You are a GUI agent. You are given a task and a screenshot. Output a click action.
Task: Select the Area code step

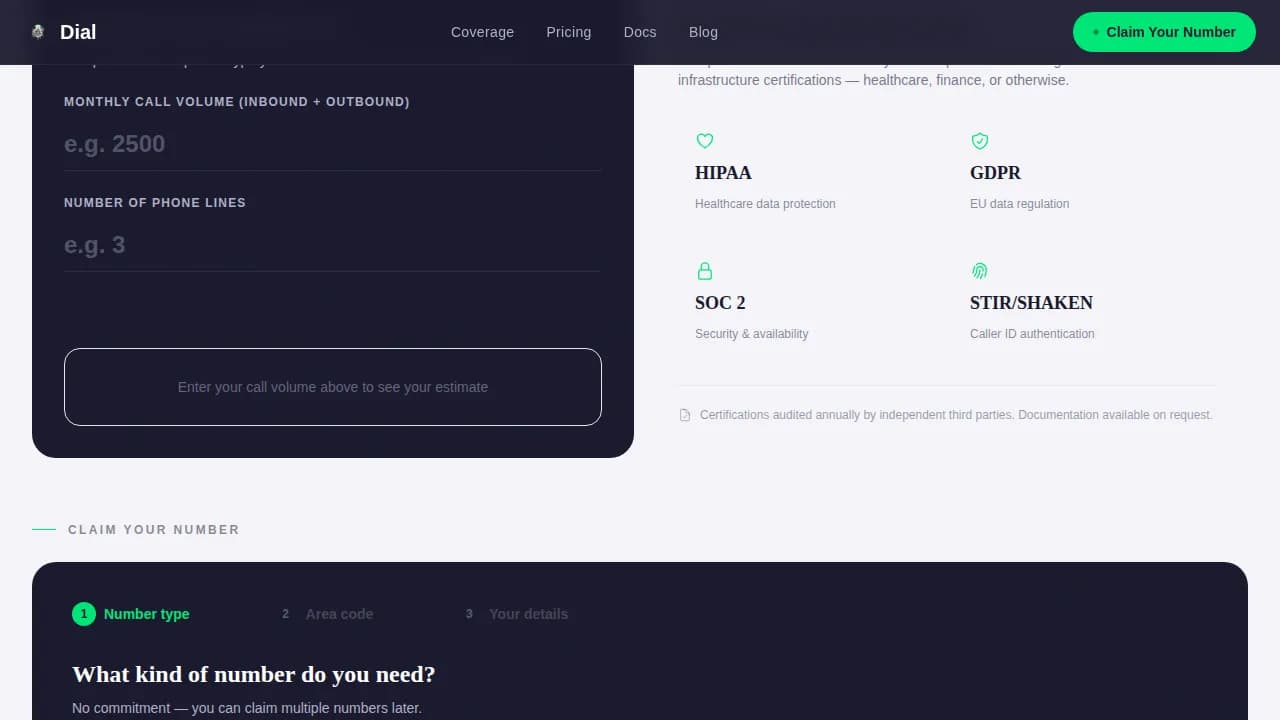[x=324, y=614]
